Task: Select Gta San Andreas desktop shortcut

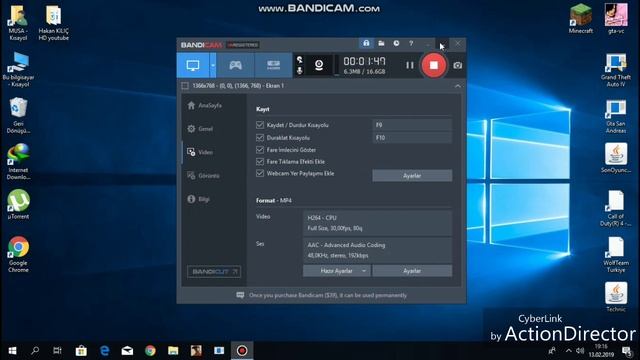Action: pos(616,117)
